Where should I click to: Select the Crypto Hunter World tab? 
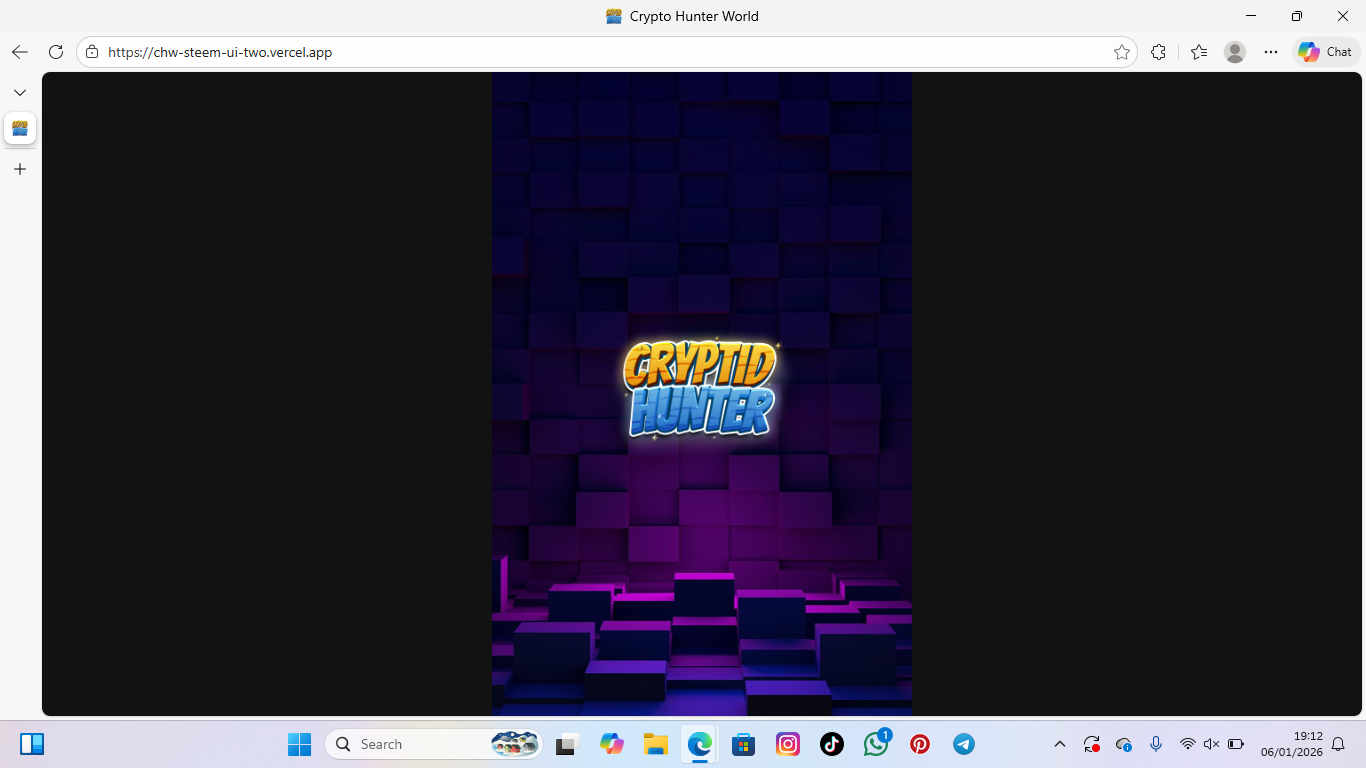[x=20, y=128]
